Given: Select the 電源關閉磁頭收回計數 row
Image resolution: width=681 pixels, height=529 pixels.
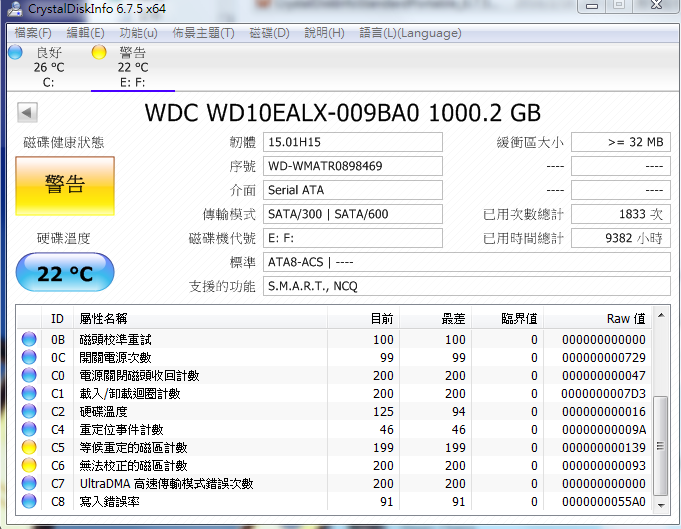Looking at the screenshot, I should pos(334,375).
